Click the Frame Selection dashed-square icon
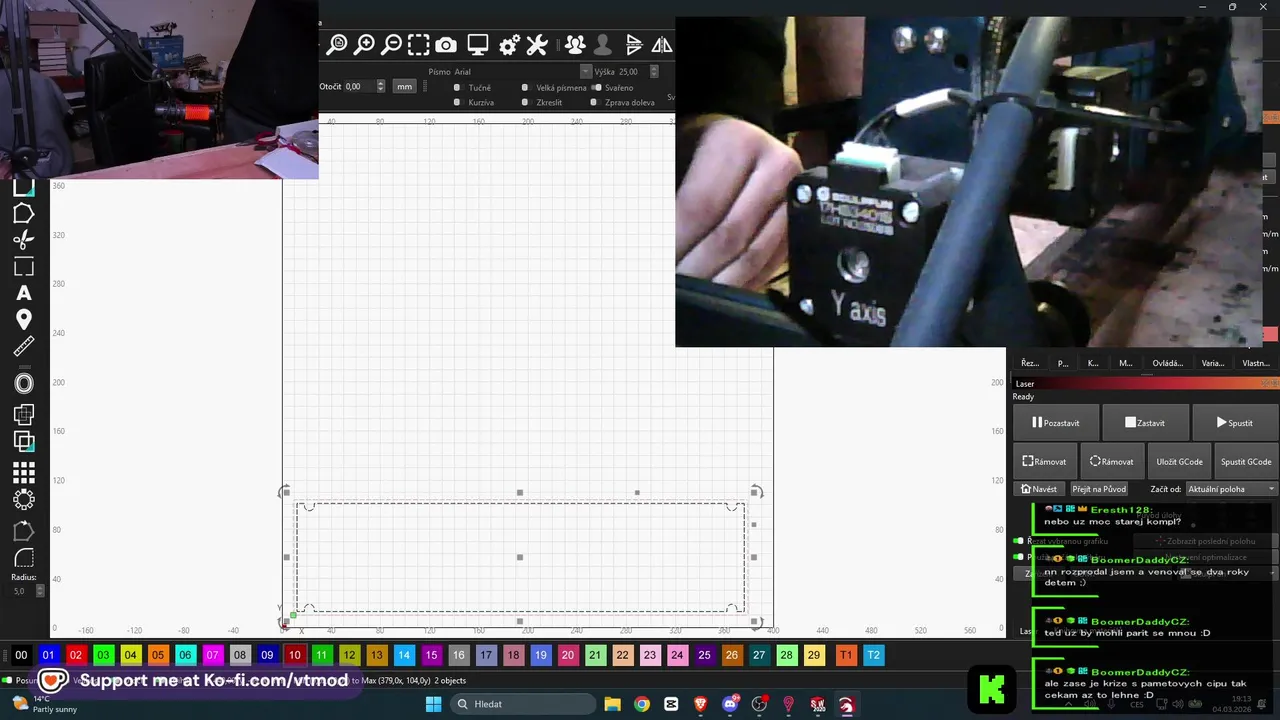Screen dimensions: 1280x720 (x=419, y=44)
